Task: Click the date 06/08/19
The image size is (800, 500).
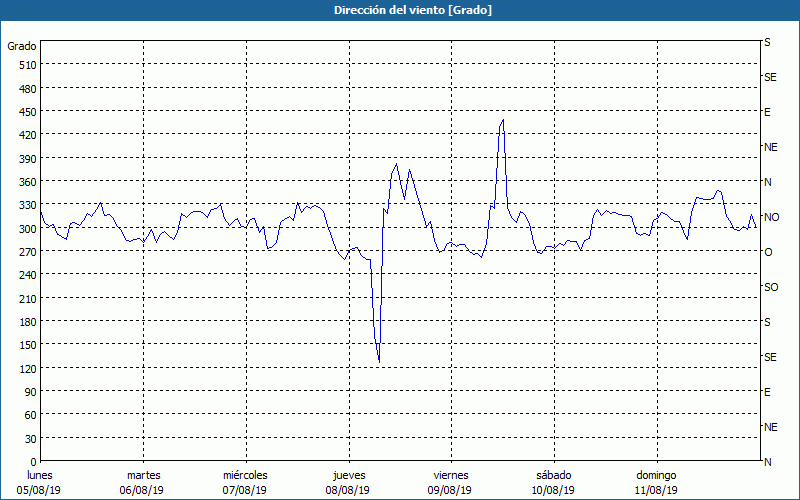Action: [x=142, y=490]
